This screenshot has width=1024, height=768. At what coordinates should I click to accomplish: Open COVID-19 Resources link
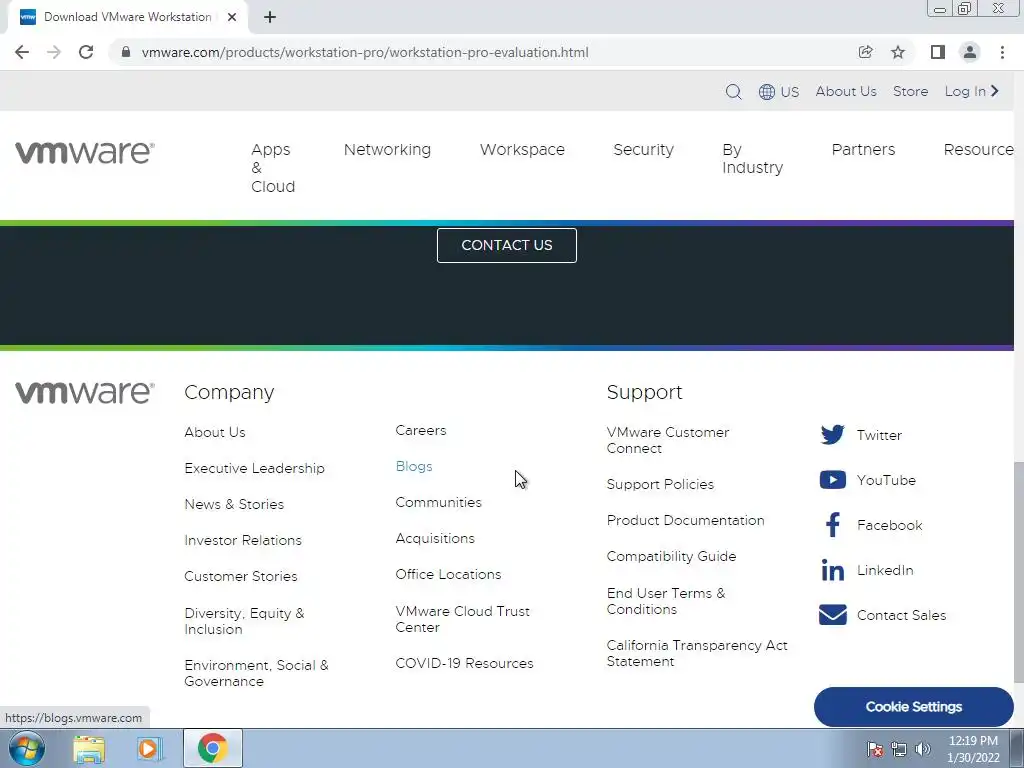click(x=464, y=663)
